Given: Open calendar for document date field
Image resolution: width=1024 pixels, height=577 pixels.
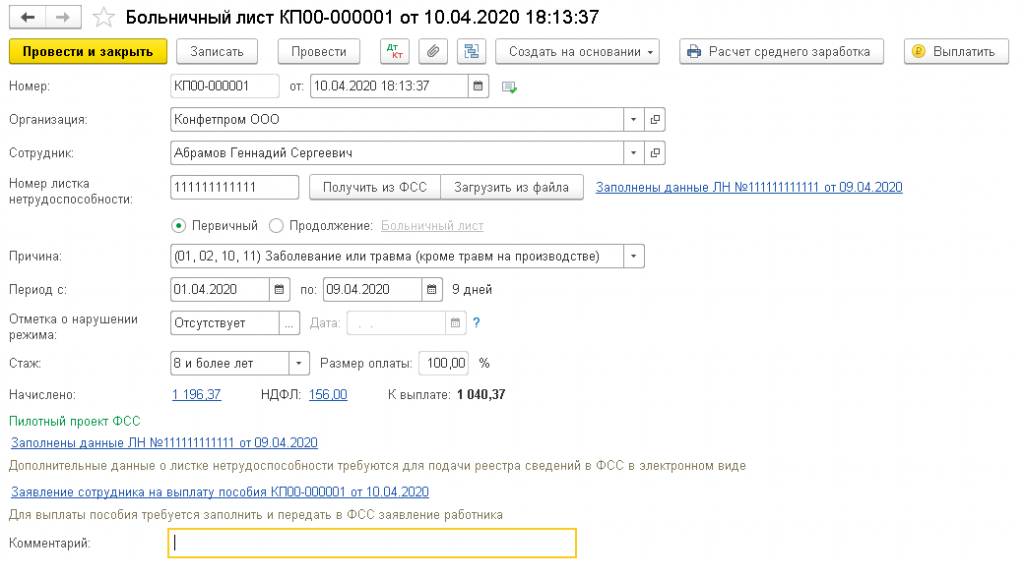Looking at the screenshot, I should pos(477,86).
